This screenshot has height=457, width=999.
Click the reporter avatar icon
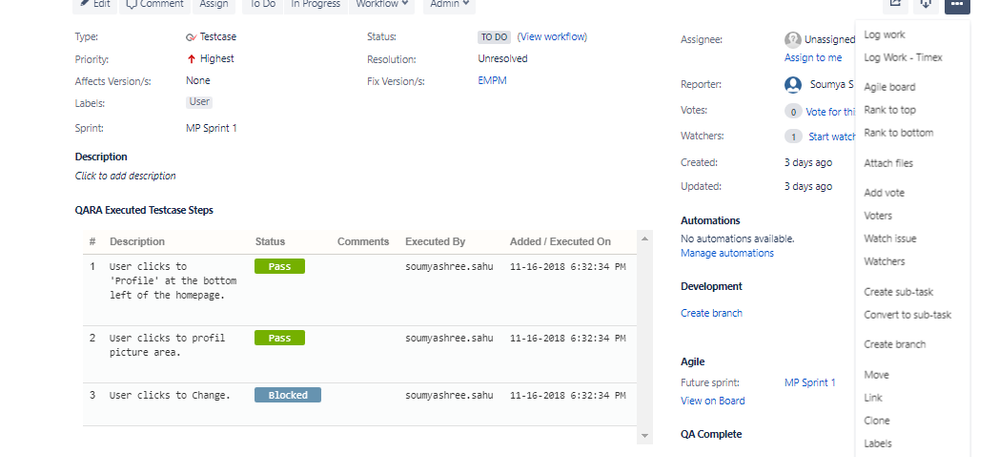(793, 85)
